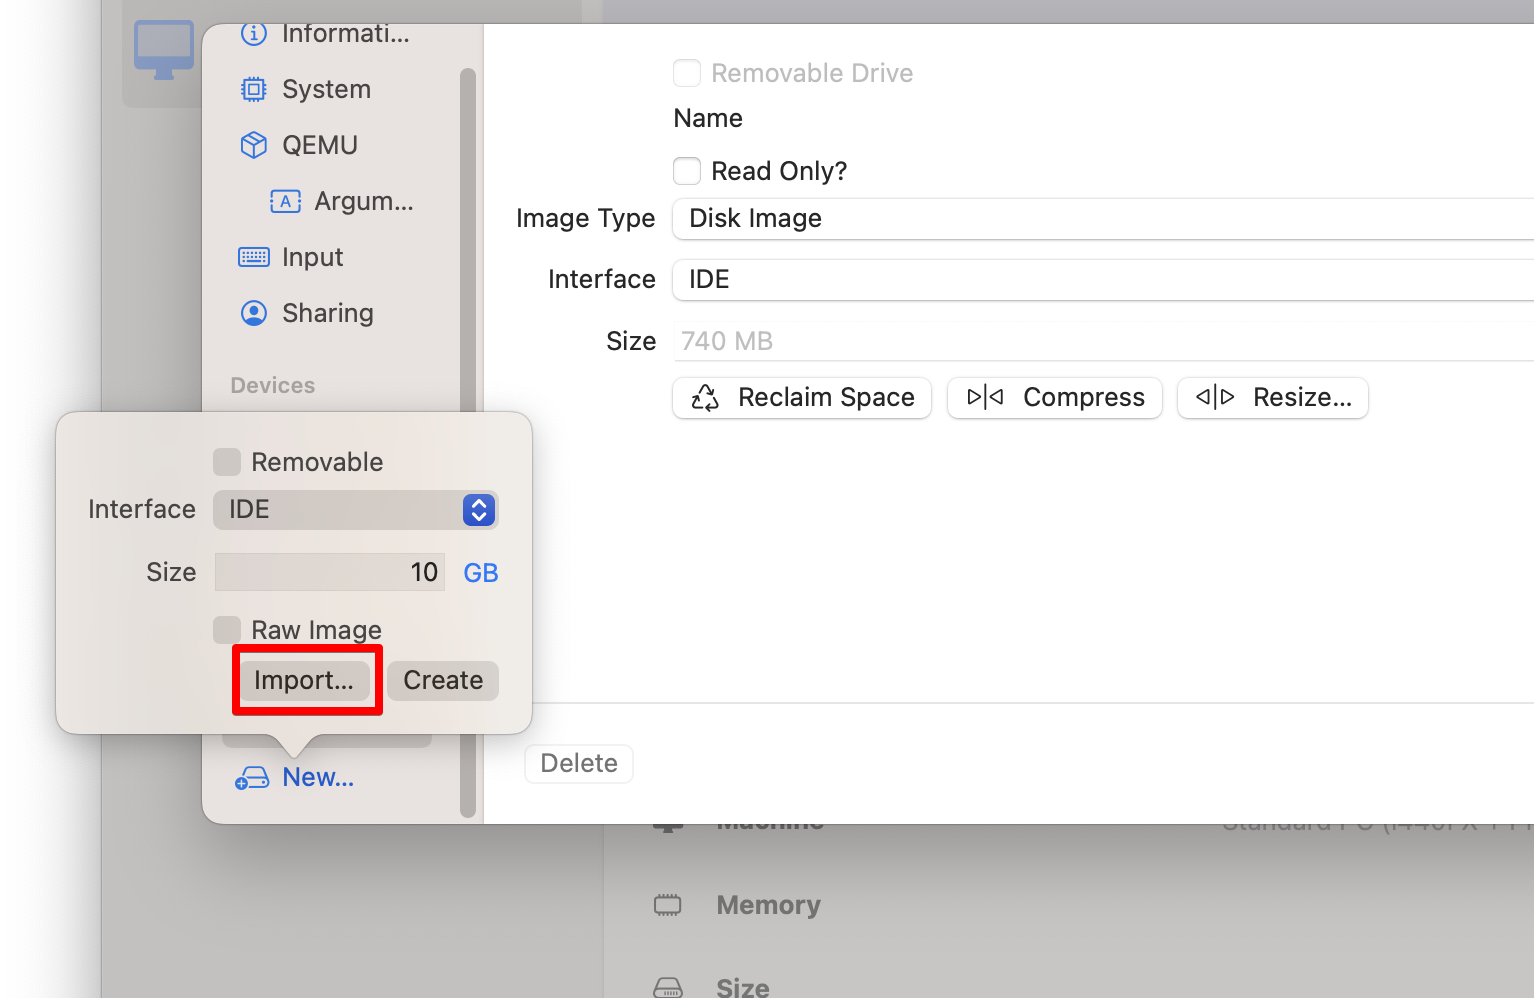Select the QEMU settings section
This screenshot has height=998, width=1534.
[x=319, y=146]
